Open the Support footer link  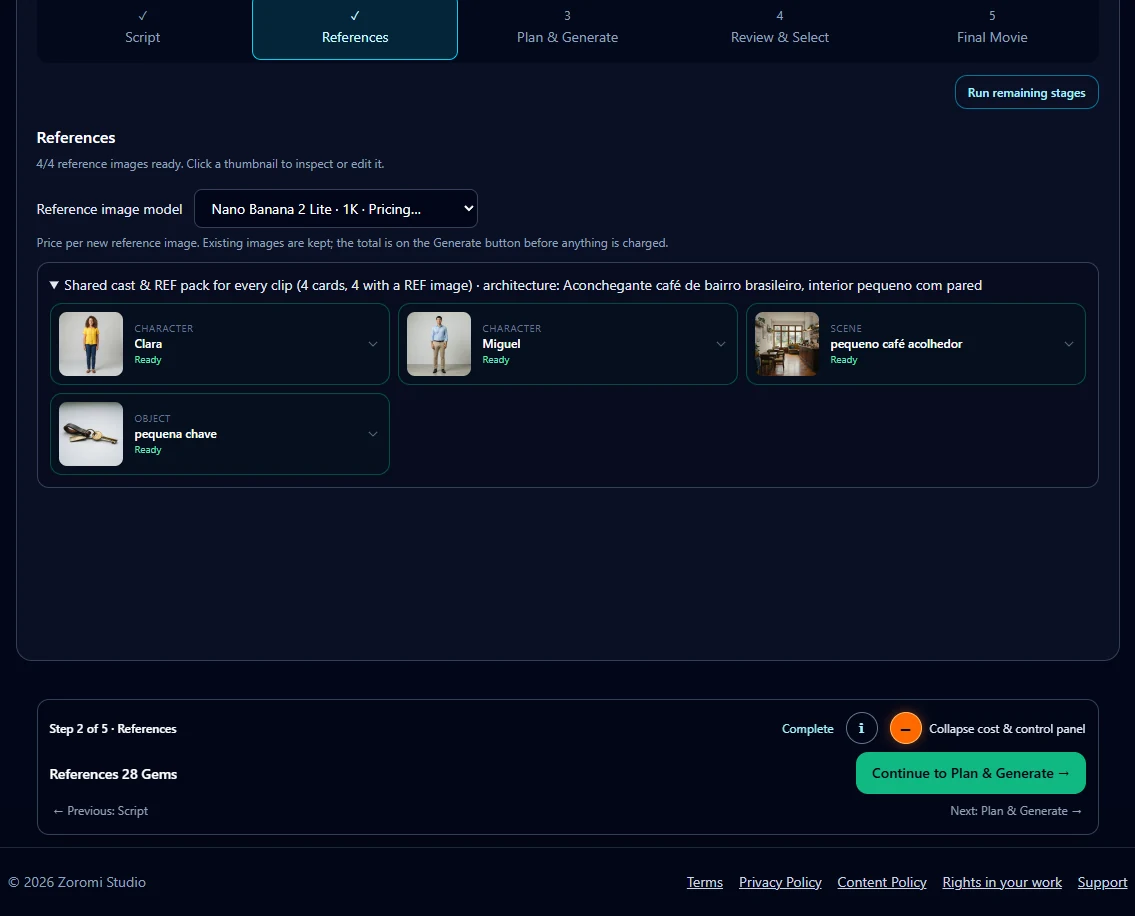(x=1102, y=882)
